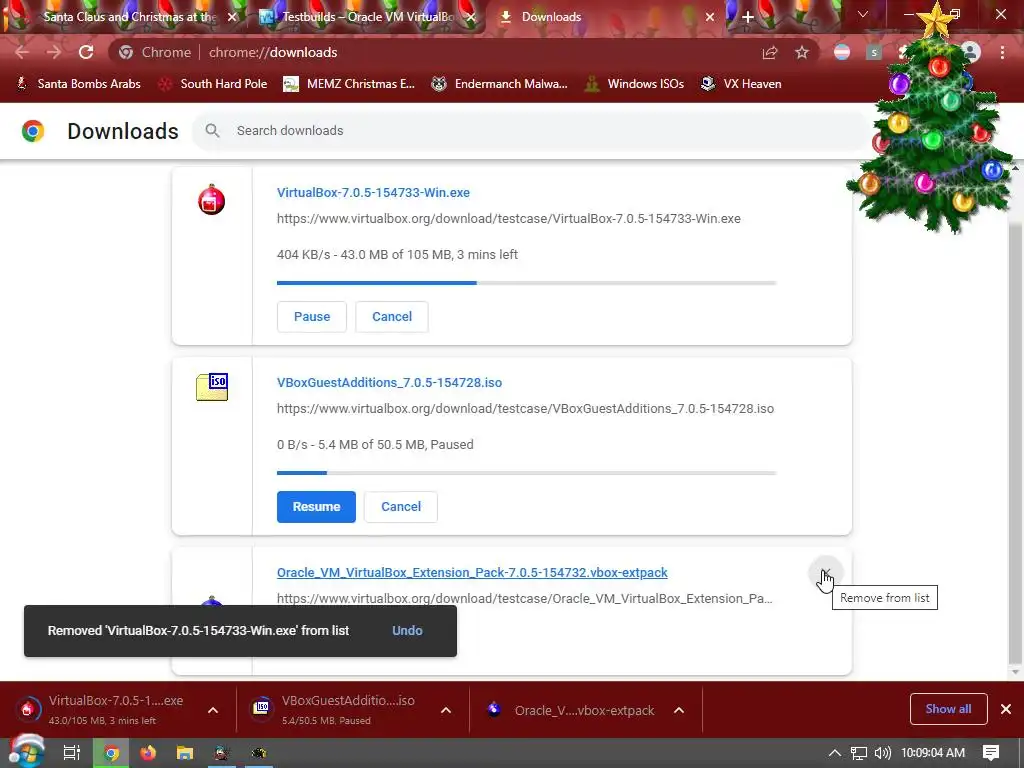The height and width of the screenshot is (768, 1024).
Task: Open Oracle_VM_VirtualBox_Extension_Pack extpack link
Action: coord(472,573)
